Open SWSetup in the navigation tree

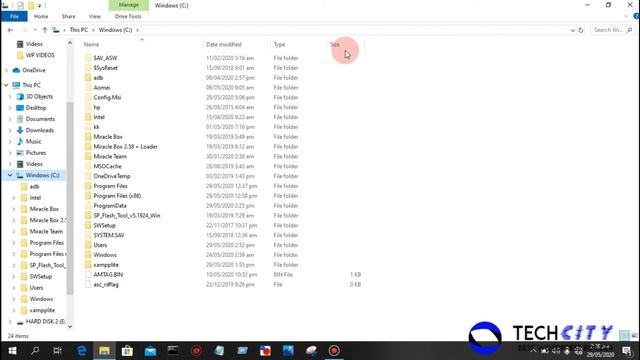click(x=40, y=276)
